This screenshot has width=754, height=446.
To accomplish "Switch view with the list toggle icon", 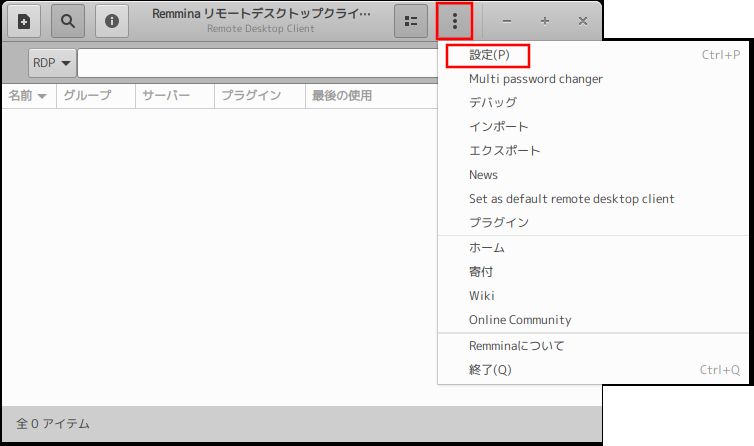I will (411, 20).
